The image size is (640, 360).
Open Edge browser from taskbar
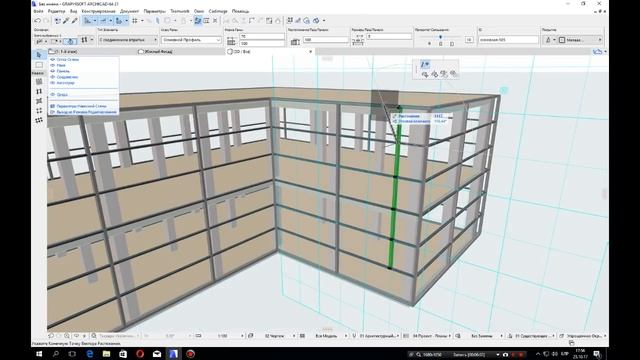[89, 354]
